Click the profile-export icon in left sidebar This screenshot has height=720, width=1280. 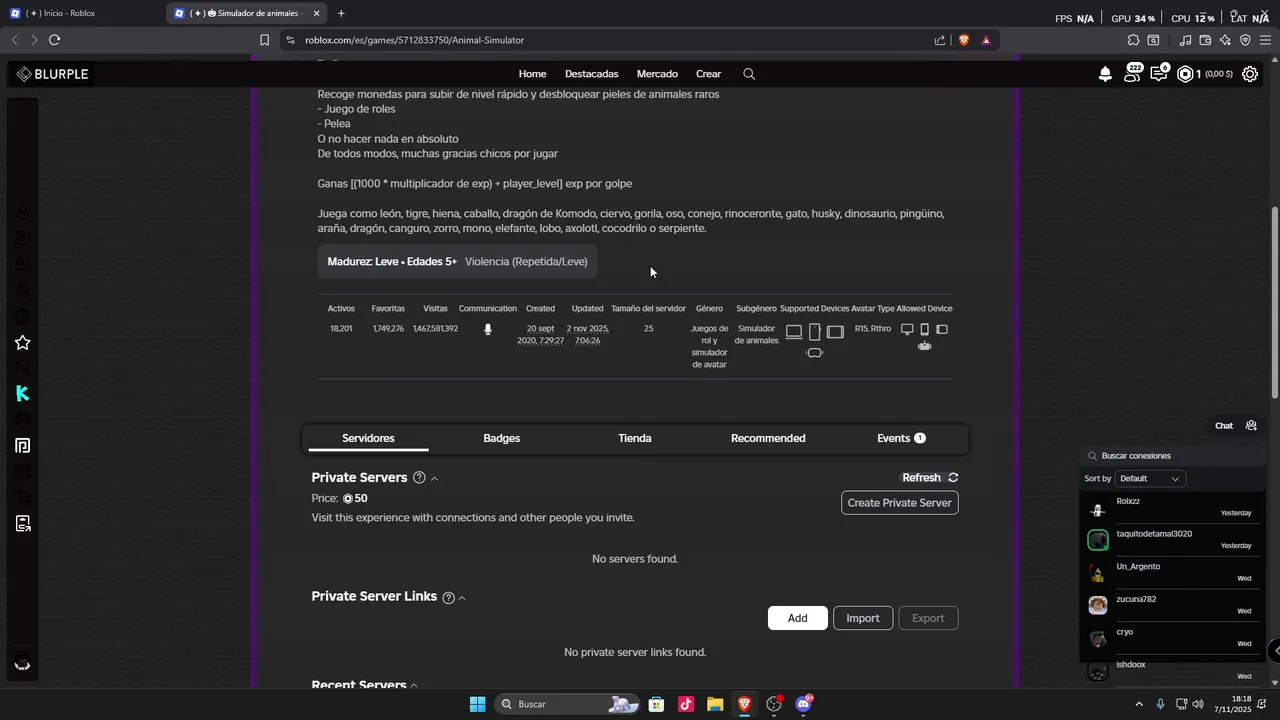tap(22, 524)
